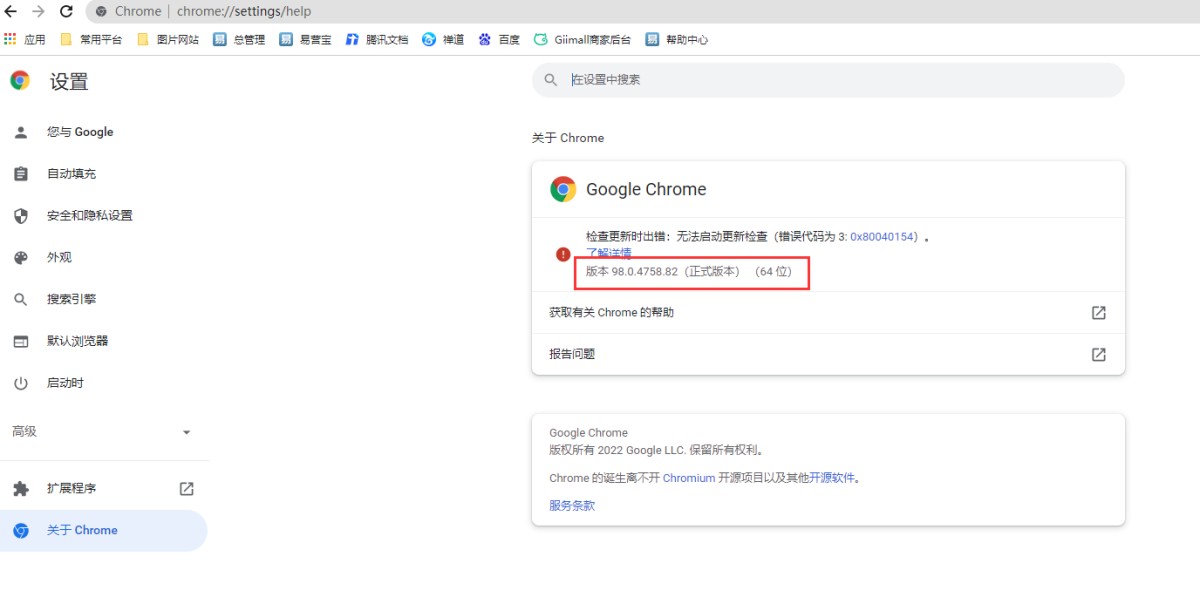Expand the 高级 advanced section arrow
Screen dimensions: 1200x597
(186, 432)
